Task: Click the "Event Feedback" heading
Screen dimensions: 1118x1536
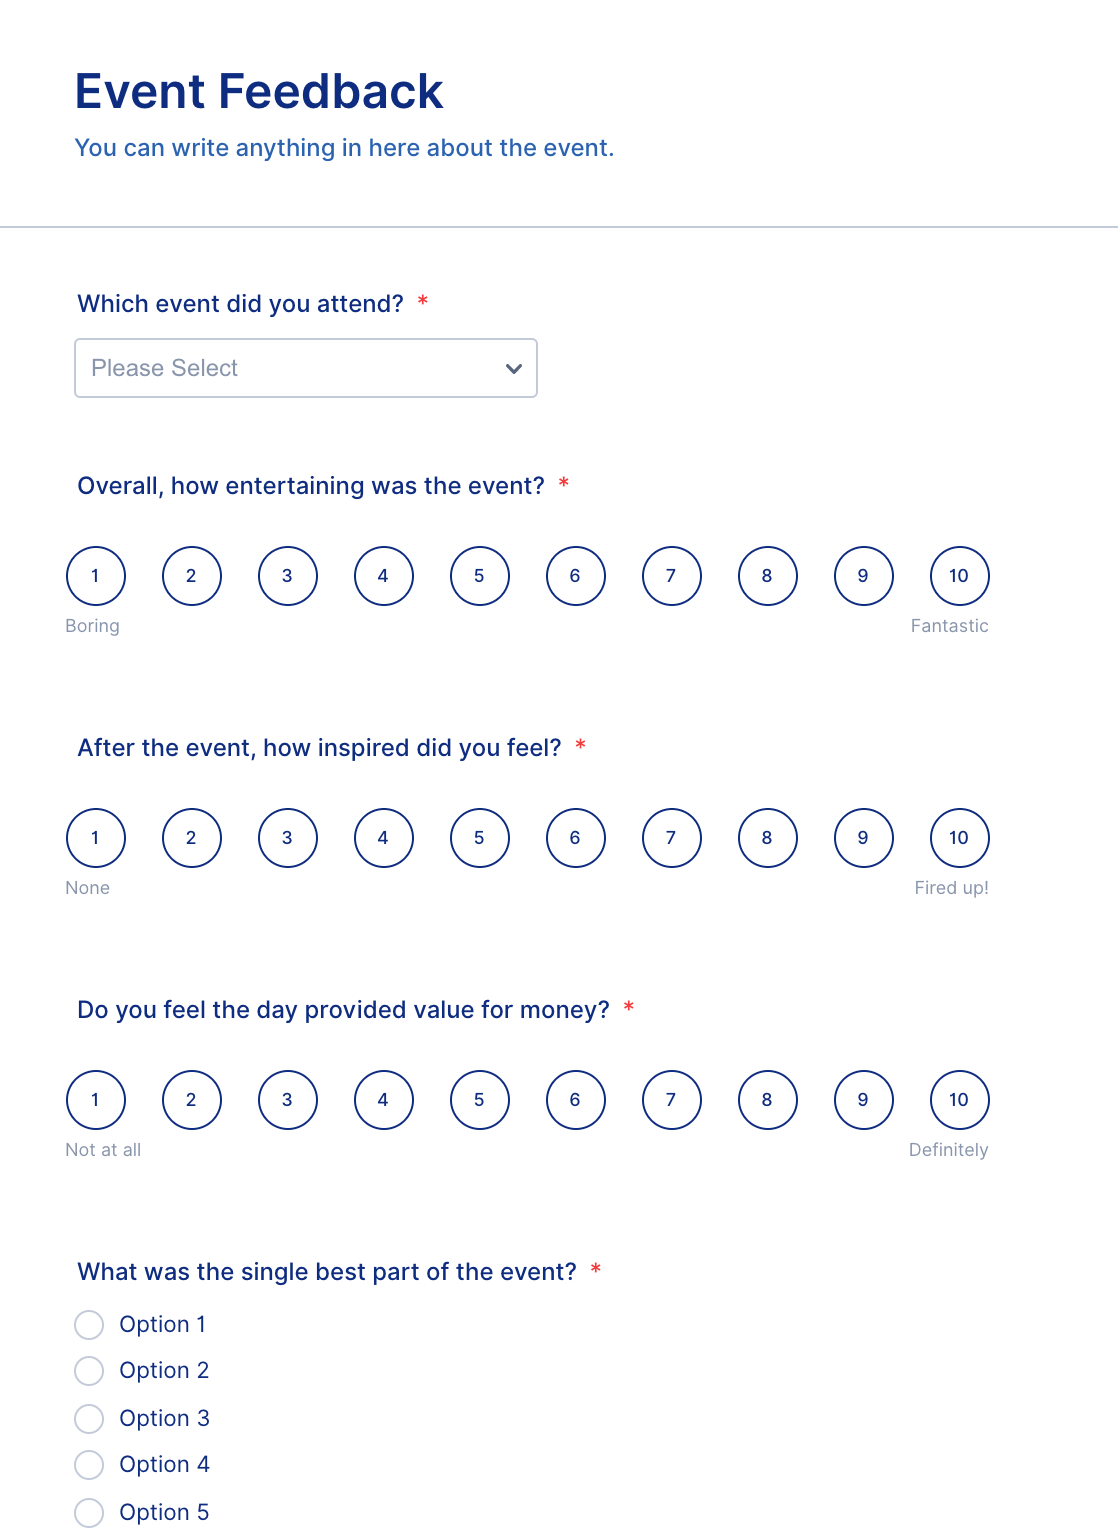Action: click(x=258, y=91)
